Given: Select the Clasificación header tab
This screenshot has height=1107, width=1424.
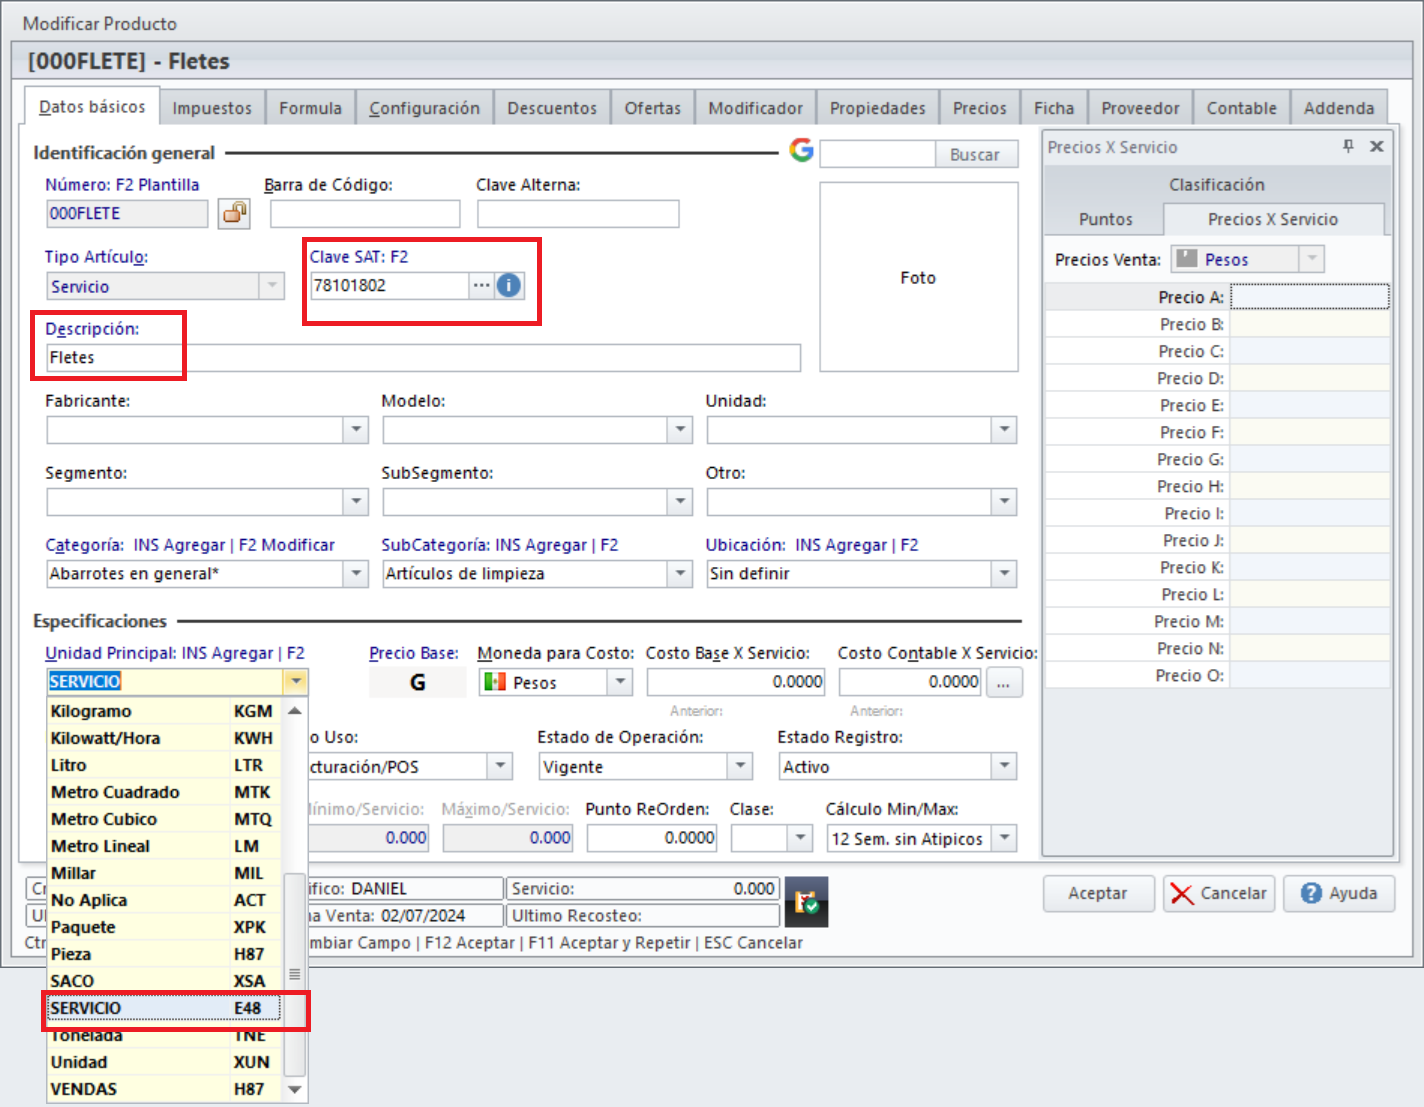Looking at the screenshot, I should (1217, 184).
